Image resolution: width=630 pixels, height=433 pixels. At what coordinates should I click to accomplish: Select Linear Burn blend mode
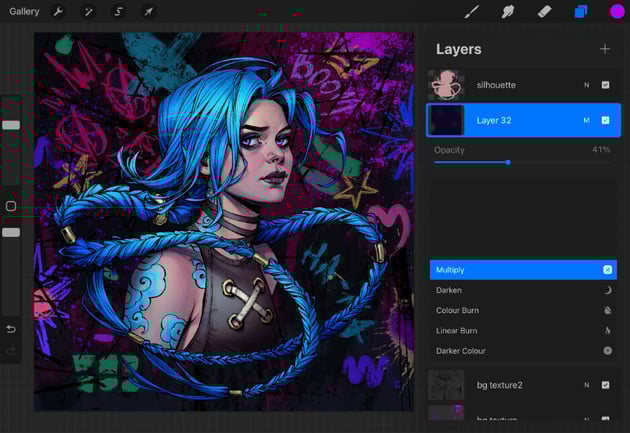point(523,331)
